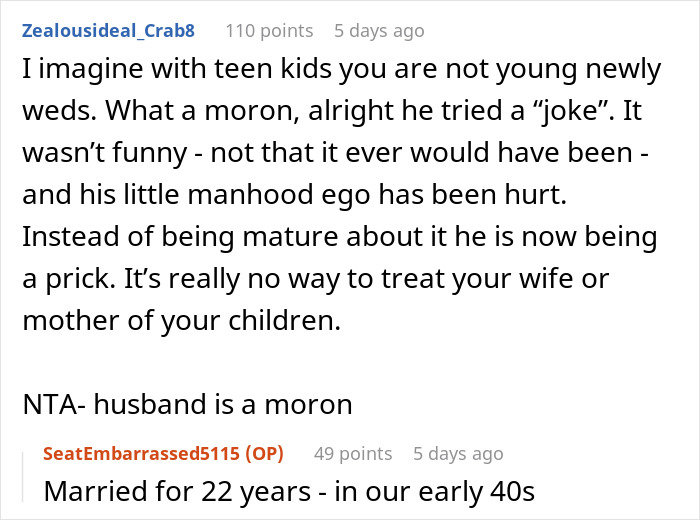
Task: Open SeatEmbarrassed5115's user profile link
Action: click(x=142, y=453)
